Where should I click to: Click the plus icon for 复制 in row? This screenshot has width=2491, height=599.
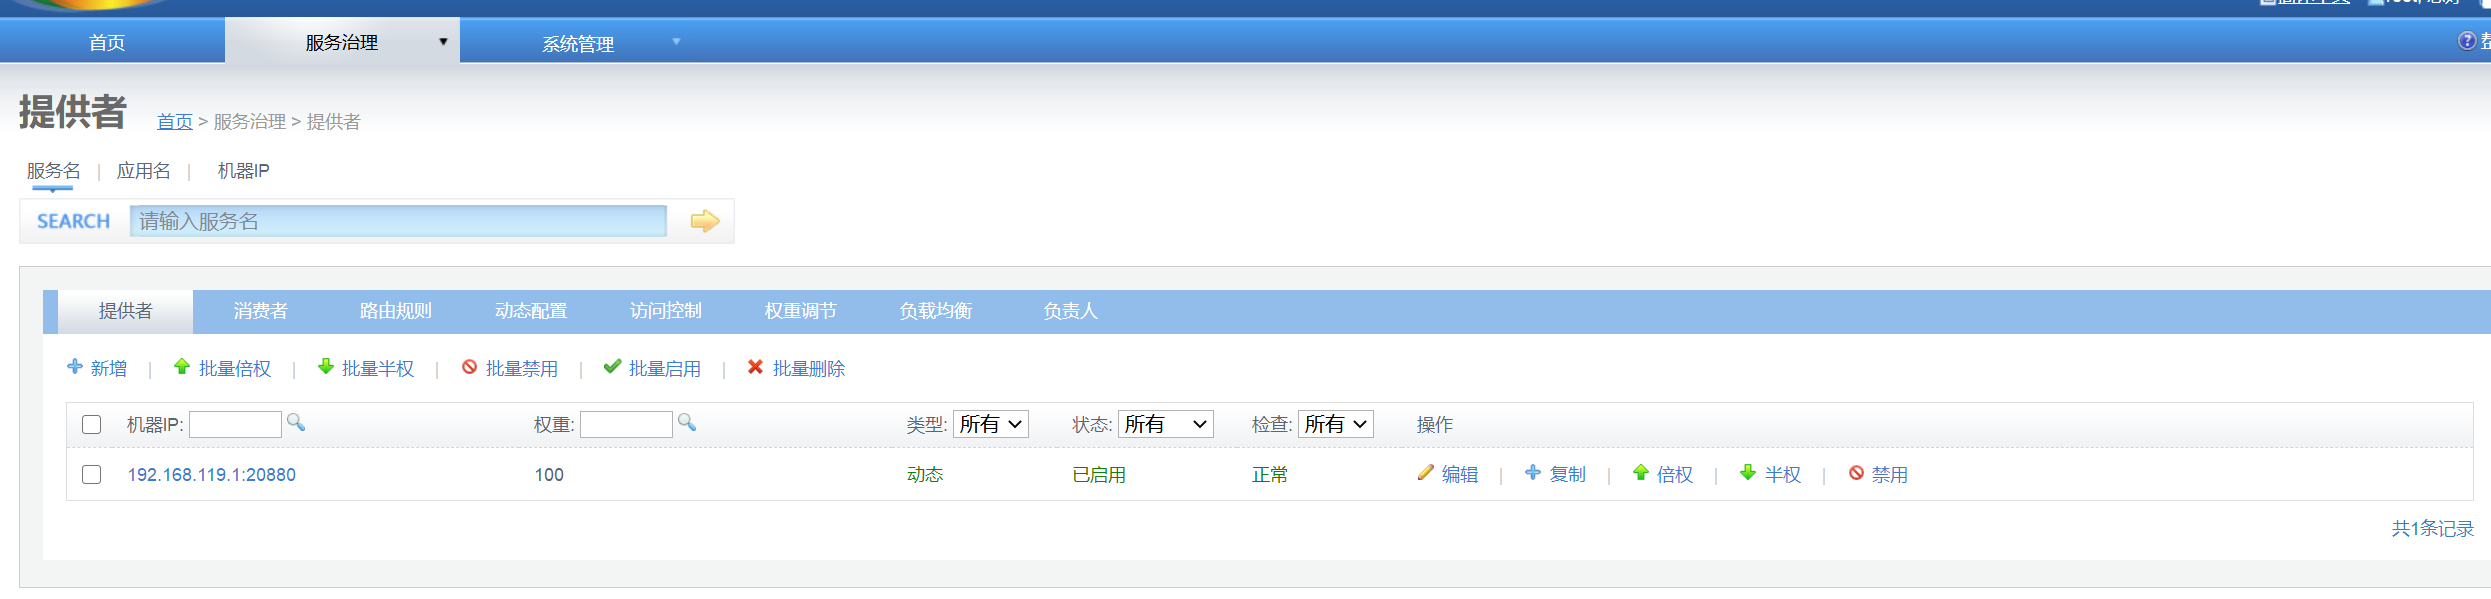tap(1533, 473)
